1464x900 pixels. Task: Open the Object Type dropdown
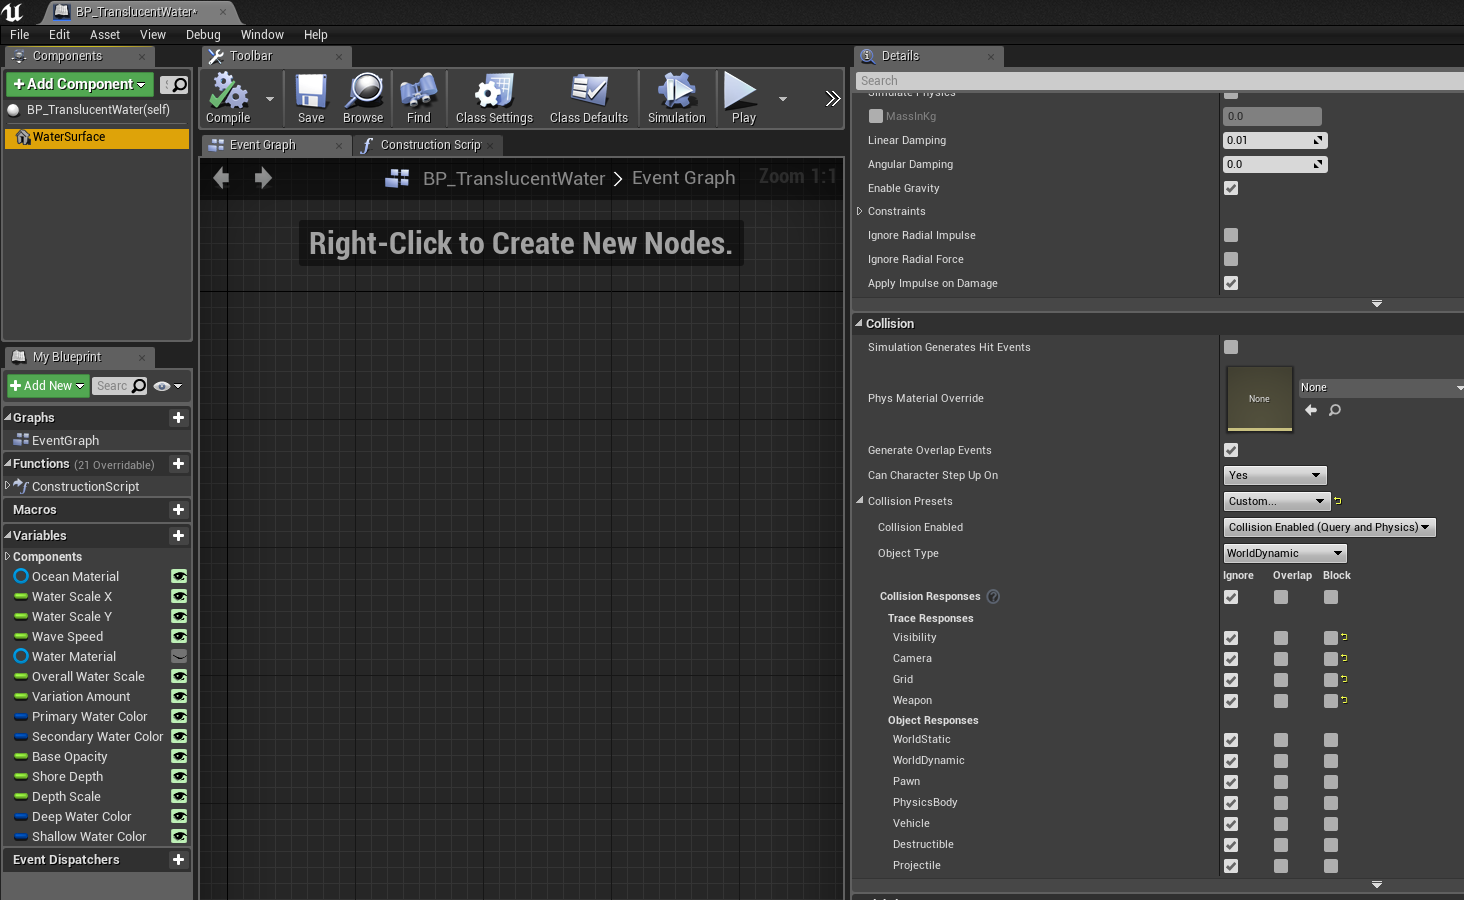point(1285,553)
